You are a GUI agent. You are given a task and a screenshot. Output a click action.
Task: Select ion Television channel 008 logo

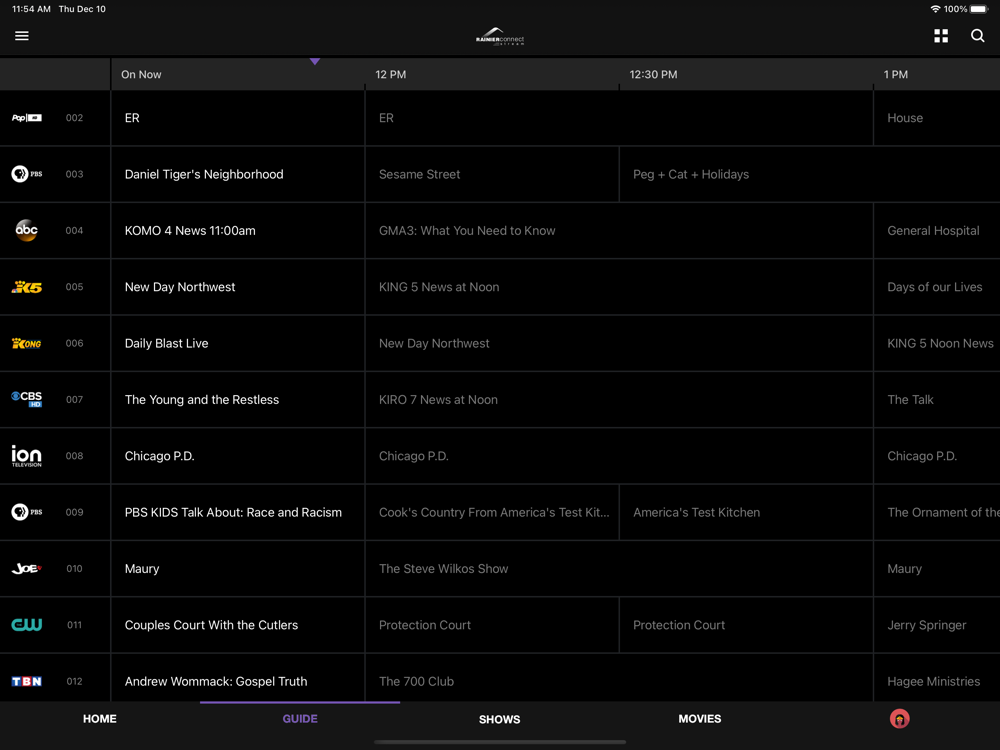click(27, 456)
